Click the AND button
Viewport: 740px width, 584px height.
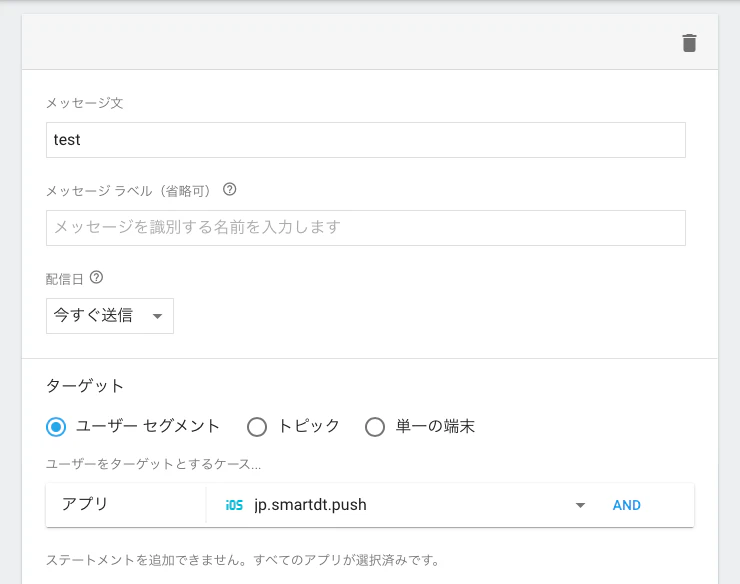coord(626,505)
